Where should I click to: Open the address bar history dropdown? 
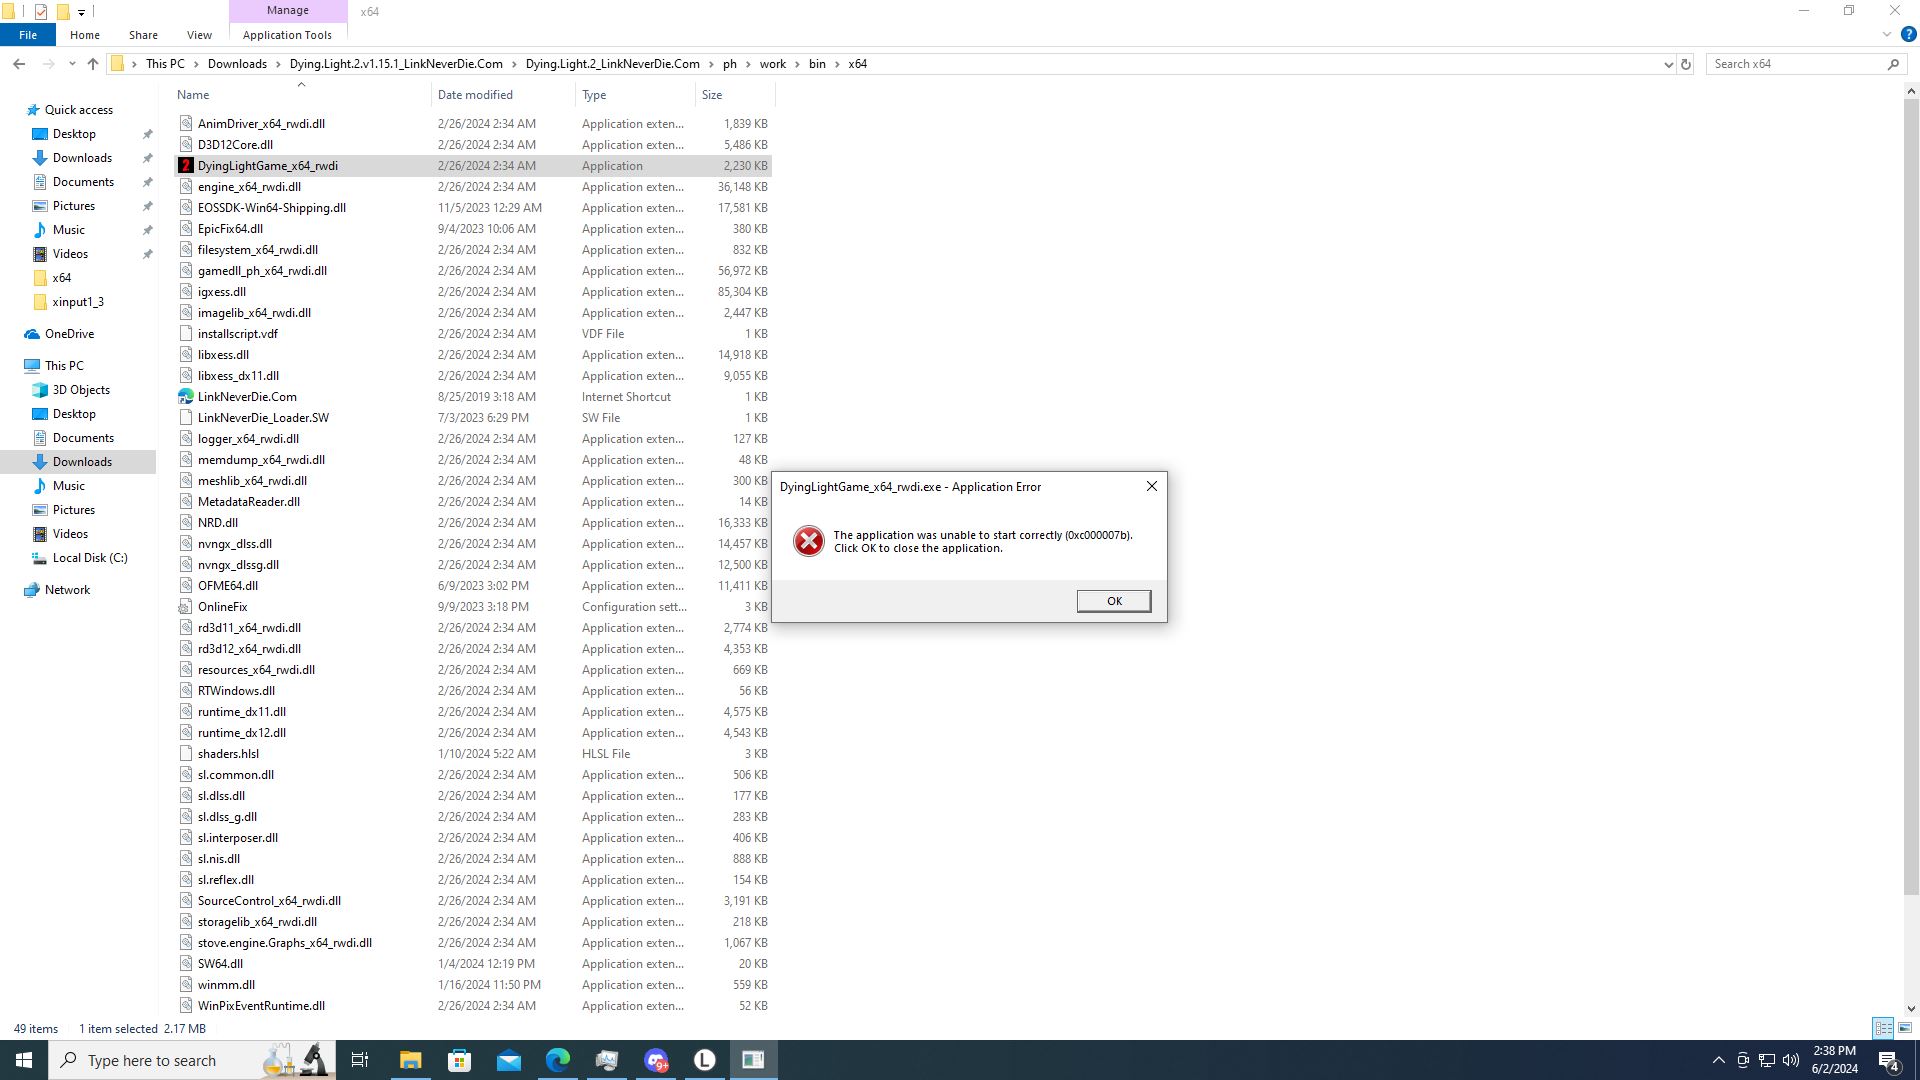point(1668,64)
